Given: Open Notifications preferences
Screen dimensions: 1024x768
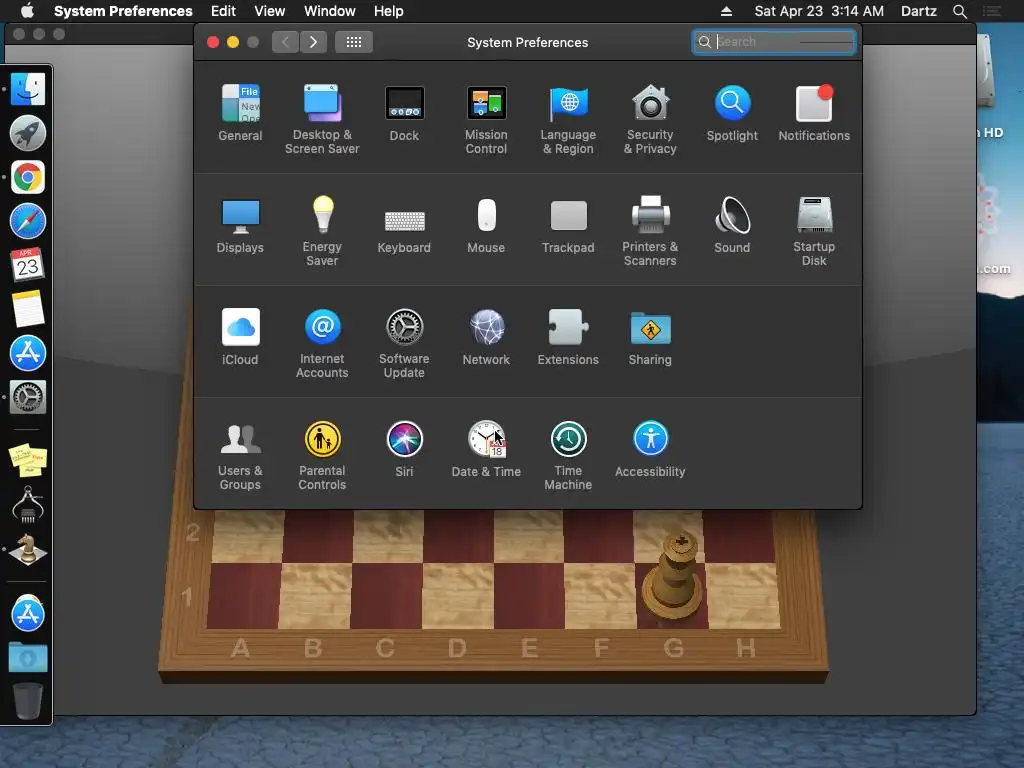Looking at the screenshot, I should [x=814, y=112].
